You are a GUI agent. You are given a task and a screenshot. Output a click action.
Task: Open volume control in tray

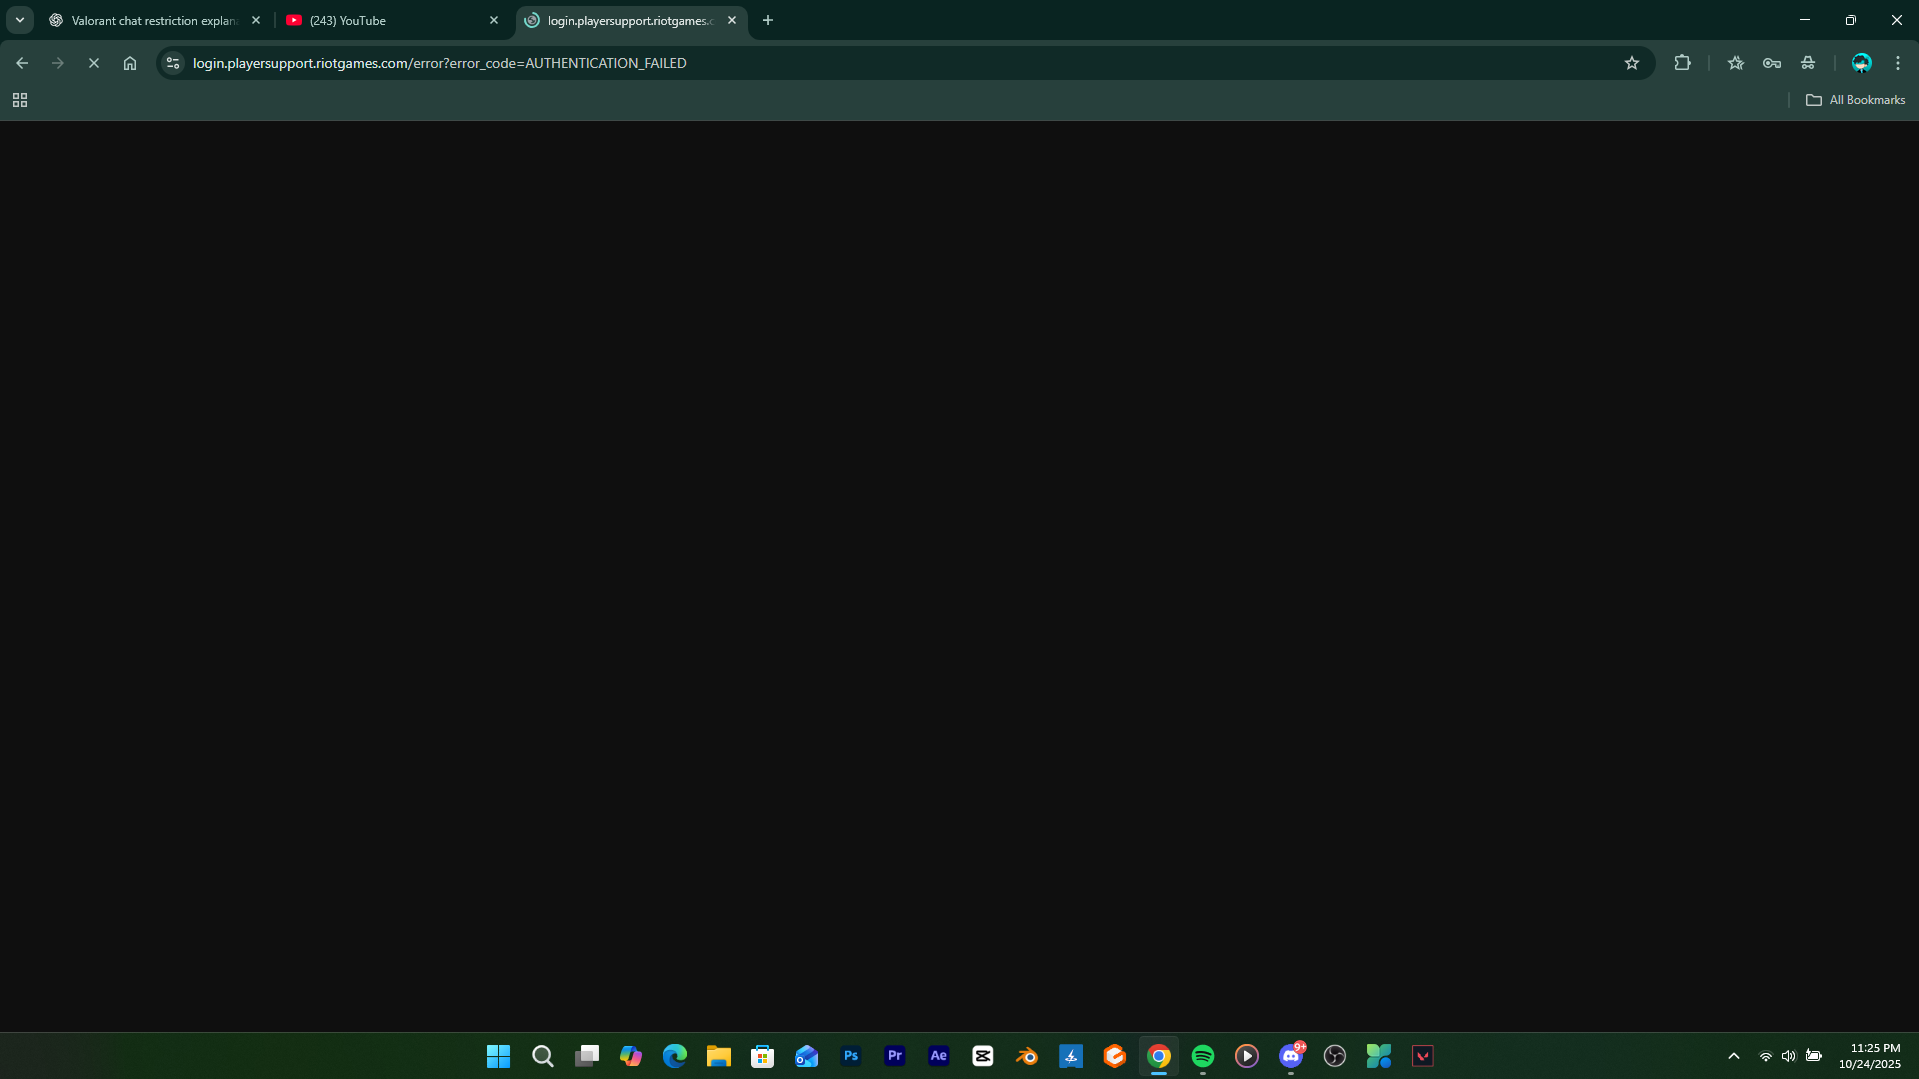pos(1789,1056)
